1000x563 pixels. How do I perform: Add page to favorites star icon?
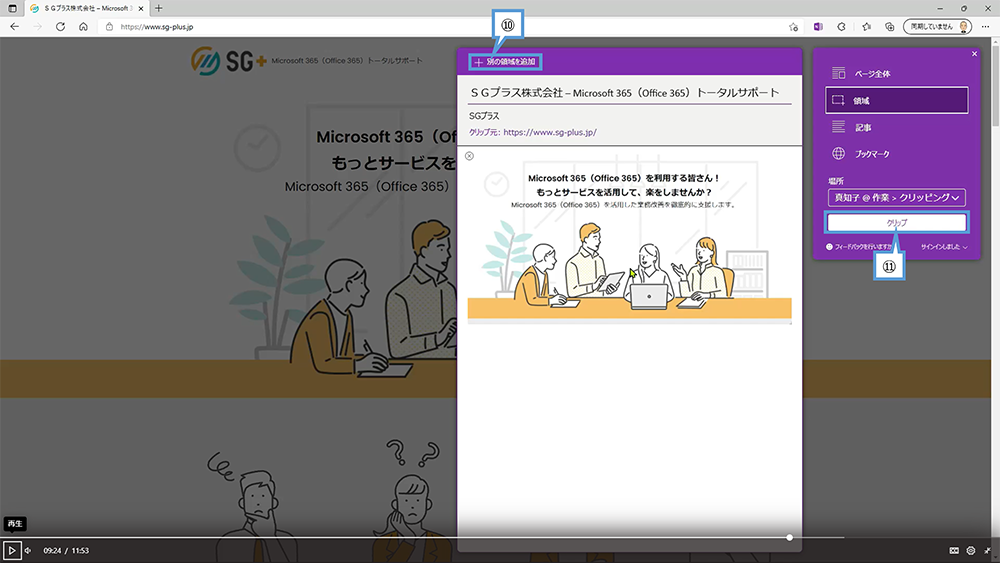pyautogui.click(x=793, y=27)
